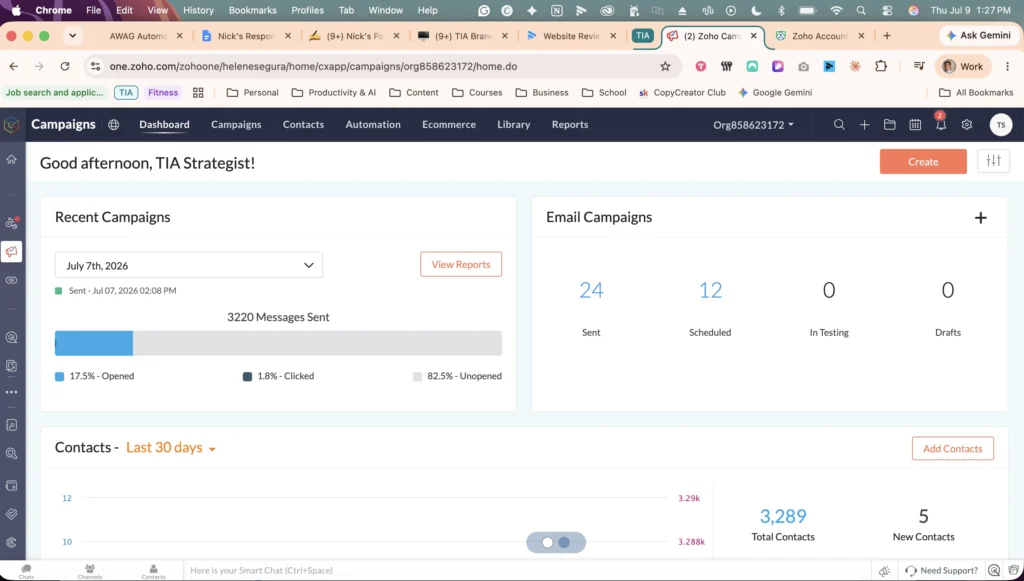Toggle the chart view switch pill
This screenshot has height=581, width=1024.
click(x=556, y=542)
